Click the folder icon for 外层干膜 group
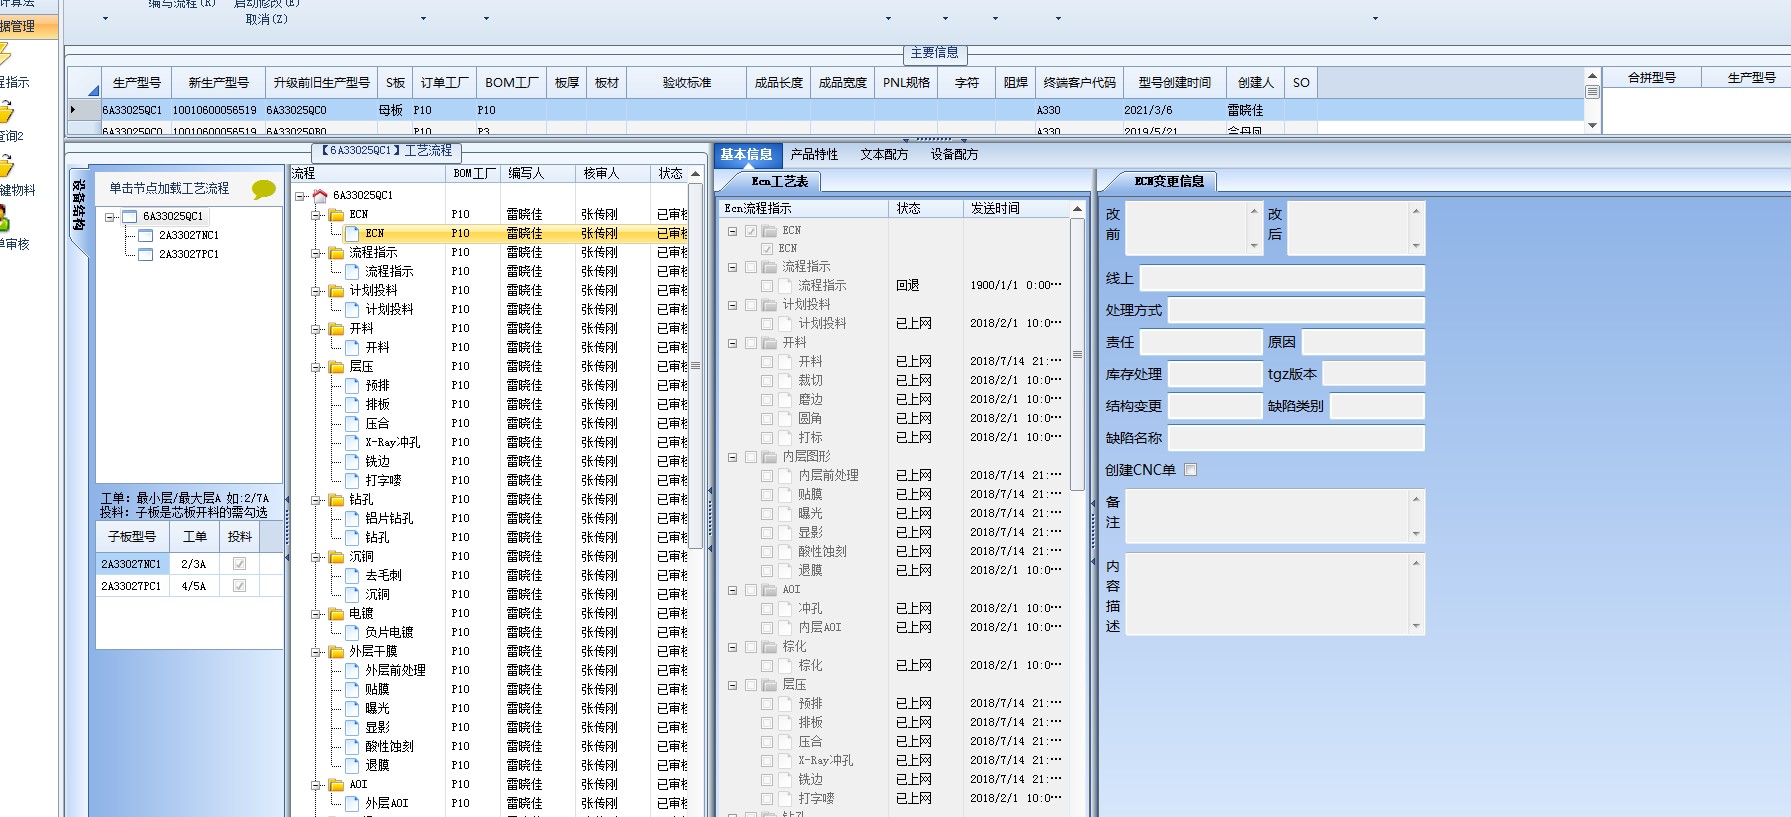The image size is (1791, 817). point(336,651)
